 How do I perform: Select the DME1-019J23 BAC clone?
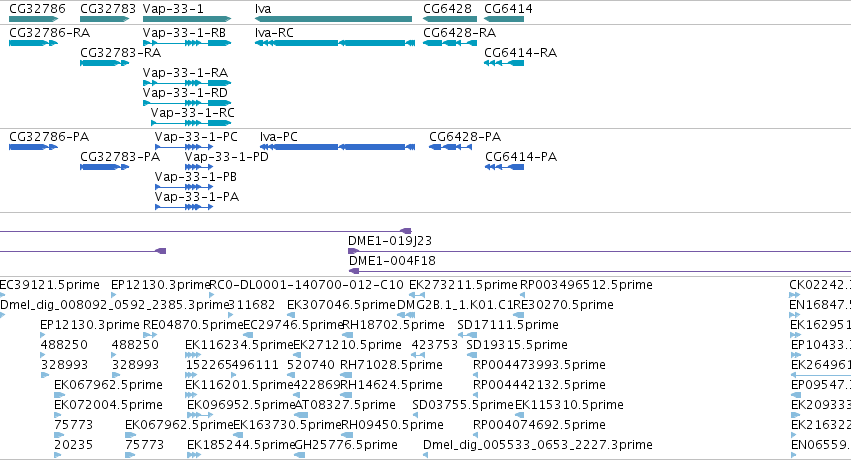tap(599, 251)
